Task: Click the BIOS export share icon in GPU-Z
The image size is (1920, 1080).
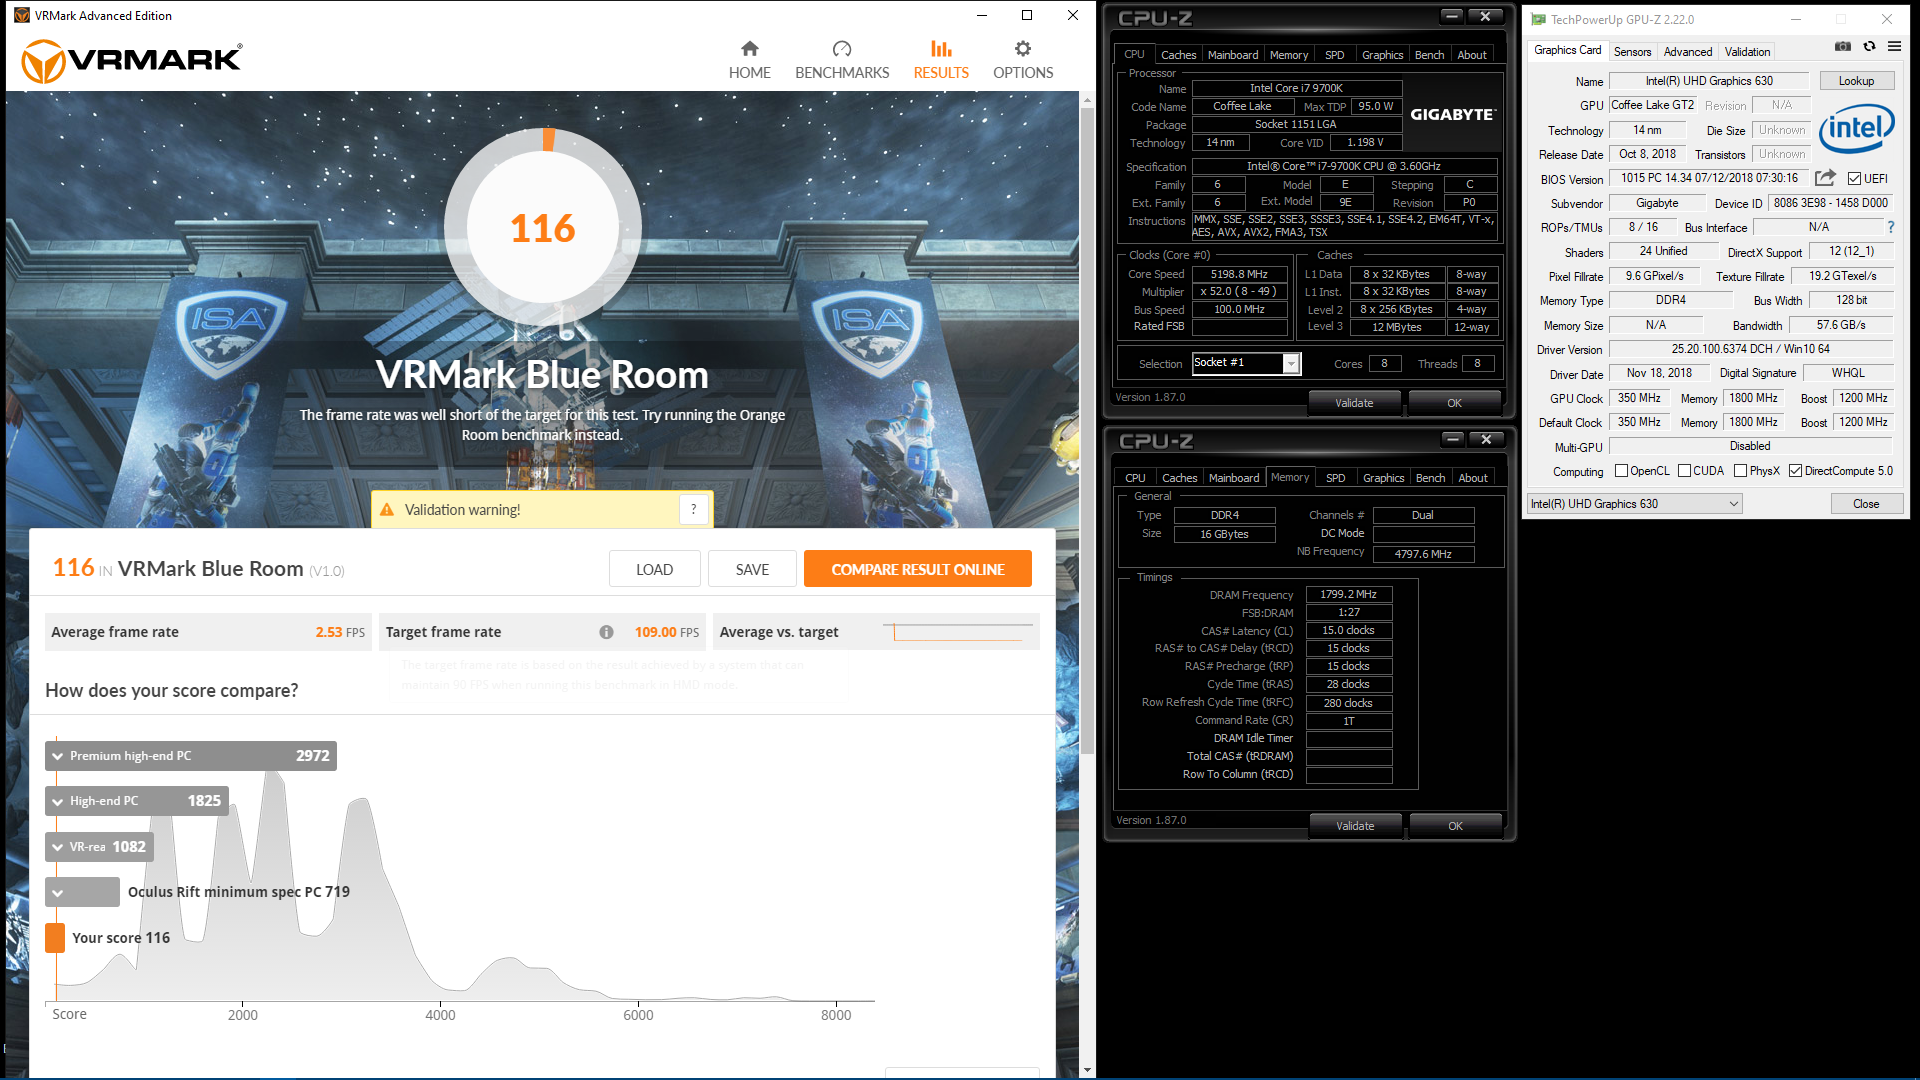Action: tap(1825, 178)
